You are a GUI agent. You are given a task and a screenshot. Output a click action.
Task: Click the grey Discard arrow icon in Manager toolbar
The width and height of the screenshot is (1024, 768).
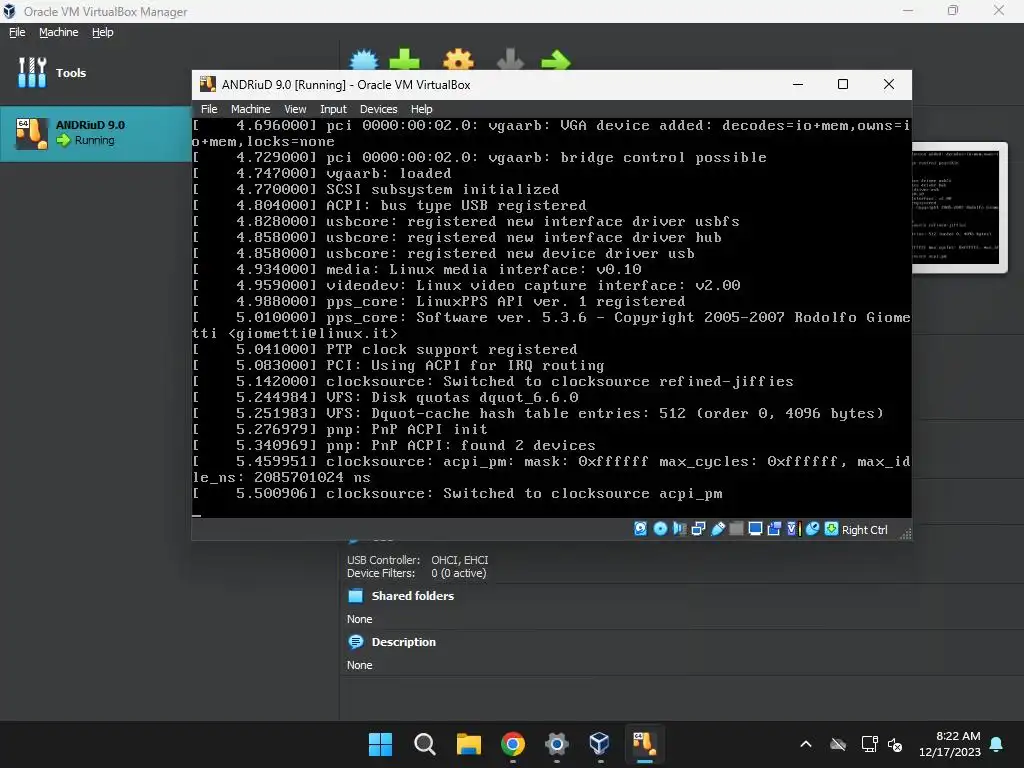coord(510,59)
